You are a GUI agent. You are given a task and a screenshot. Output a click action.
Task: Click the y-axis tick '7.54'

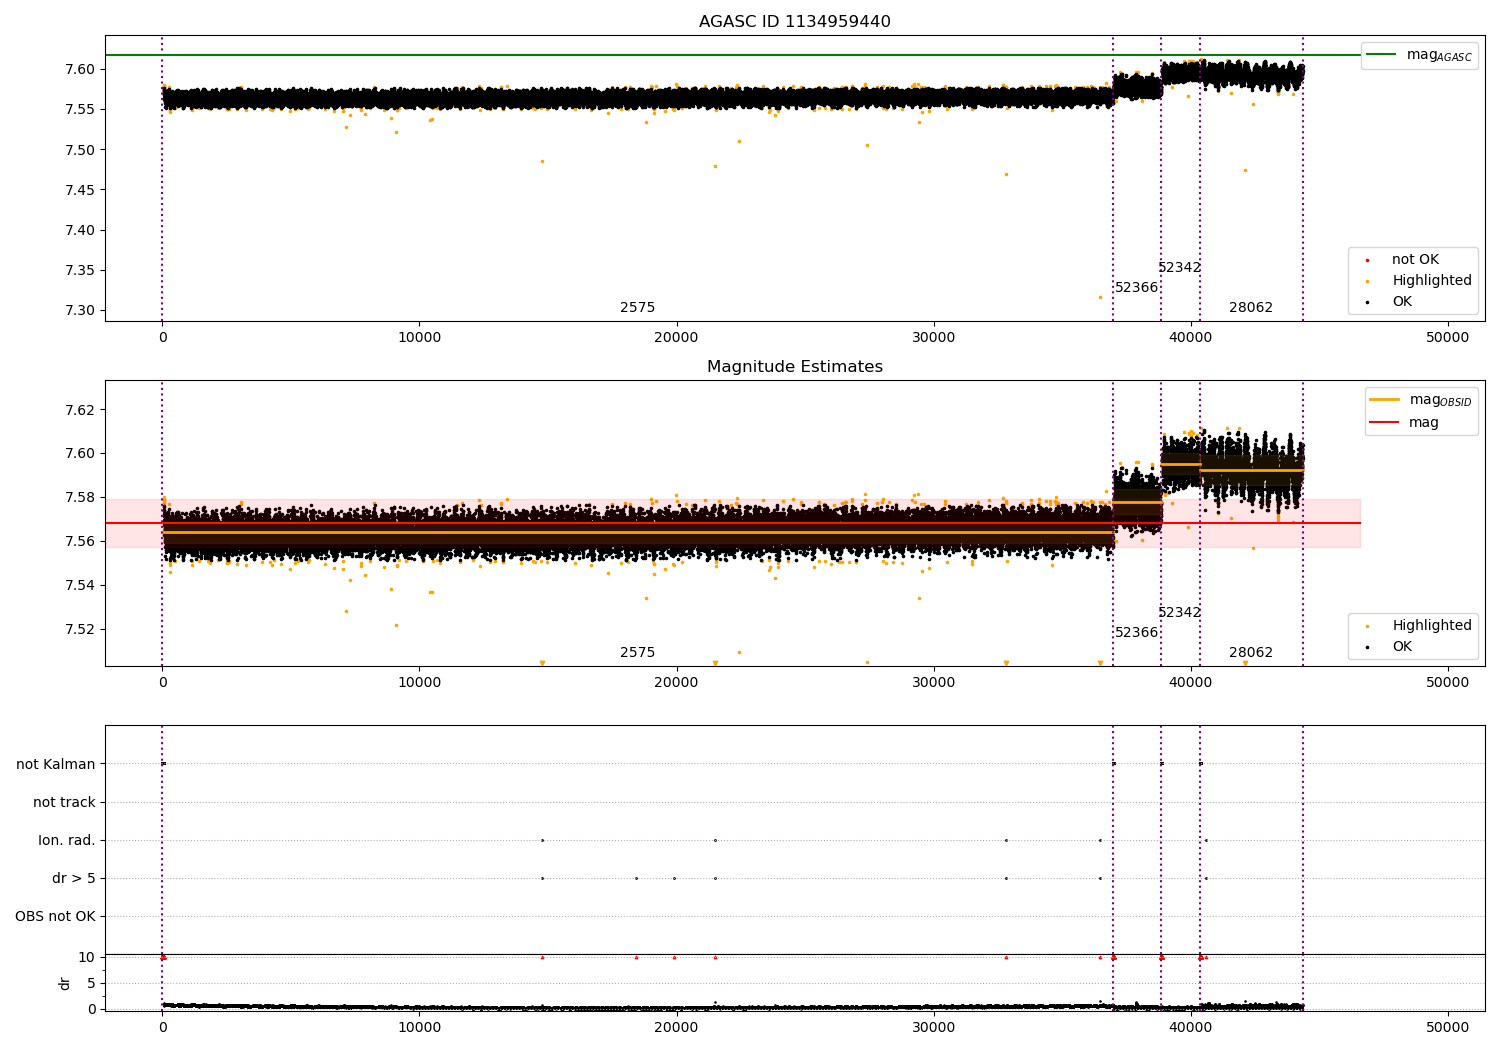[80, 586]
